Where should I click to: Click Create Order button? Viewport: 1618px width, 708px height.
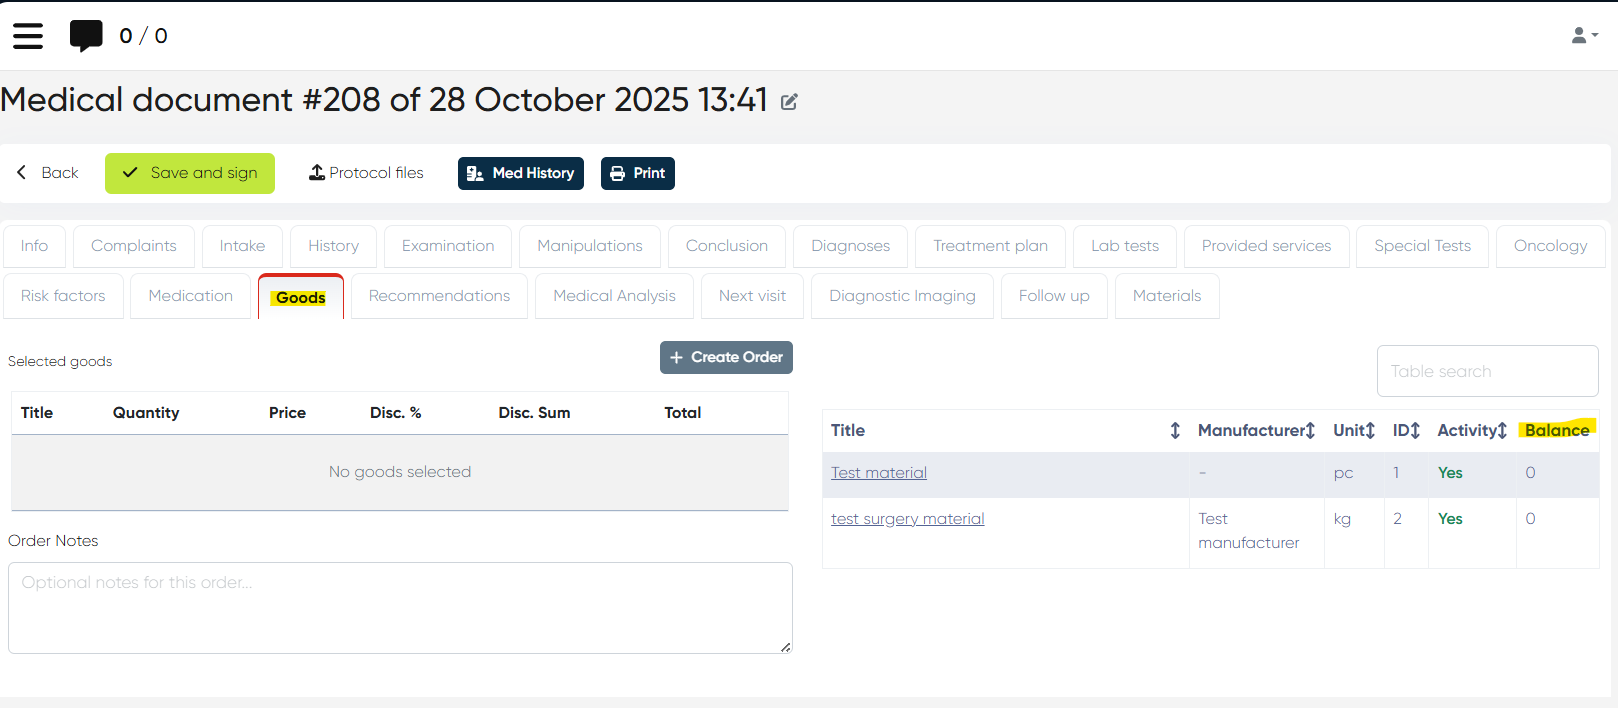[726, 357]
